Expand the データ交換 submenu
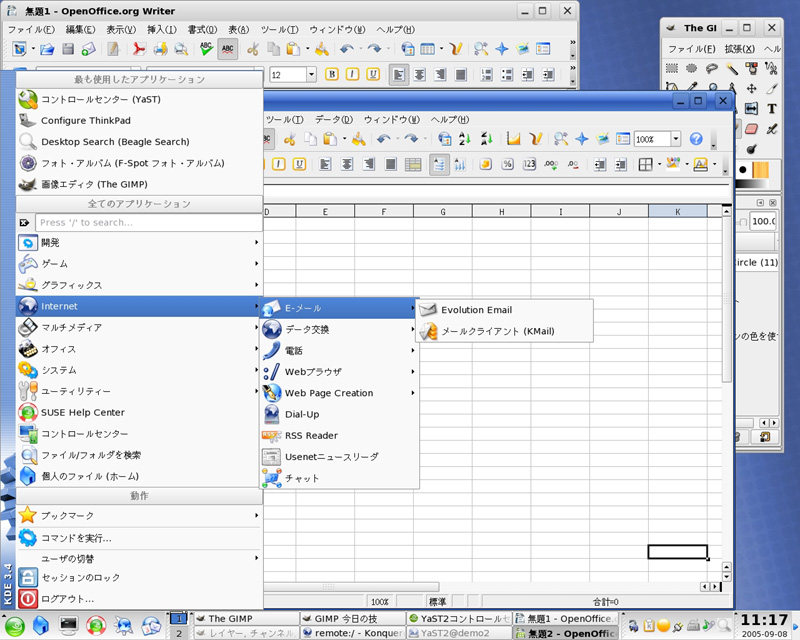This screenshot has width=800, height=640. click(340, 330)
